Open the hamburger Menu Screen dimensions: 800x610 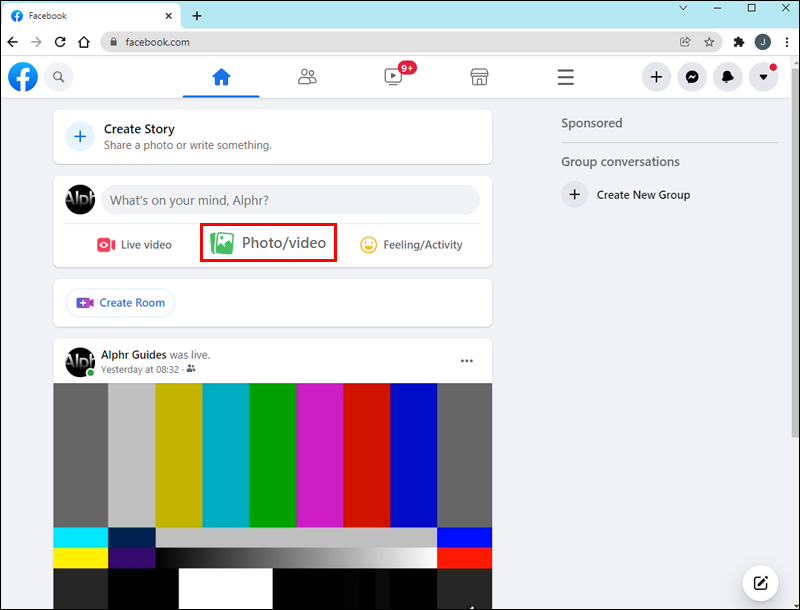tap(565, 77)
